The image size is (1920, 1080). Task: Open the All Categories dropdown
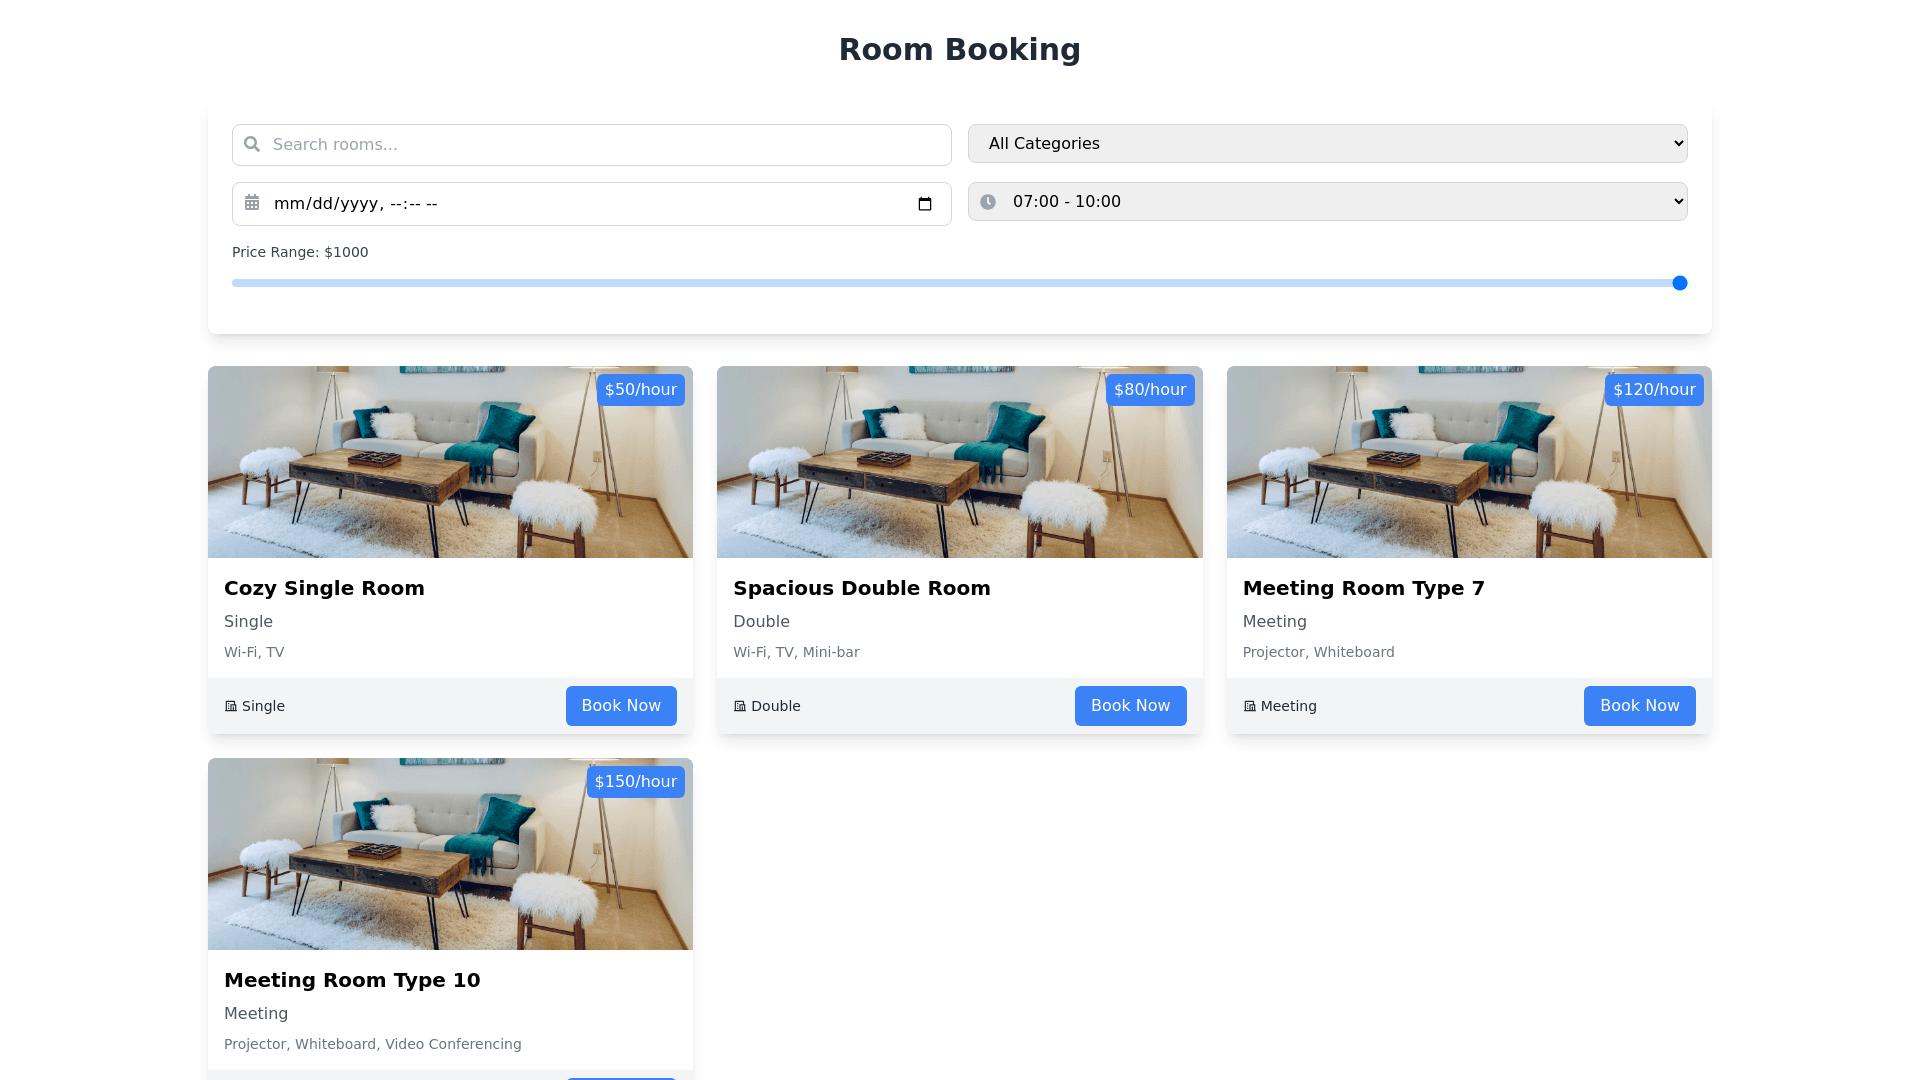(1327, 144)
